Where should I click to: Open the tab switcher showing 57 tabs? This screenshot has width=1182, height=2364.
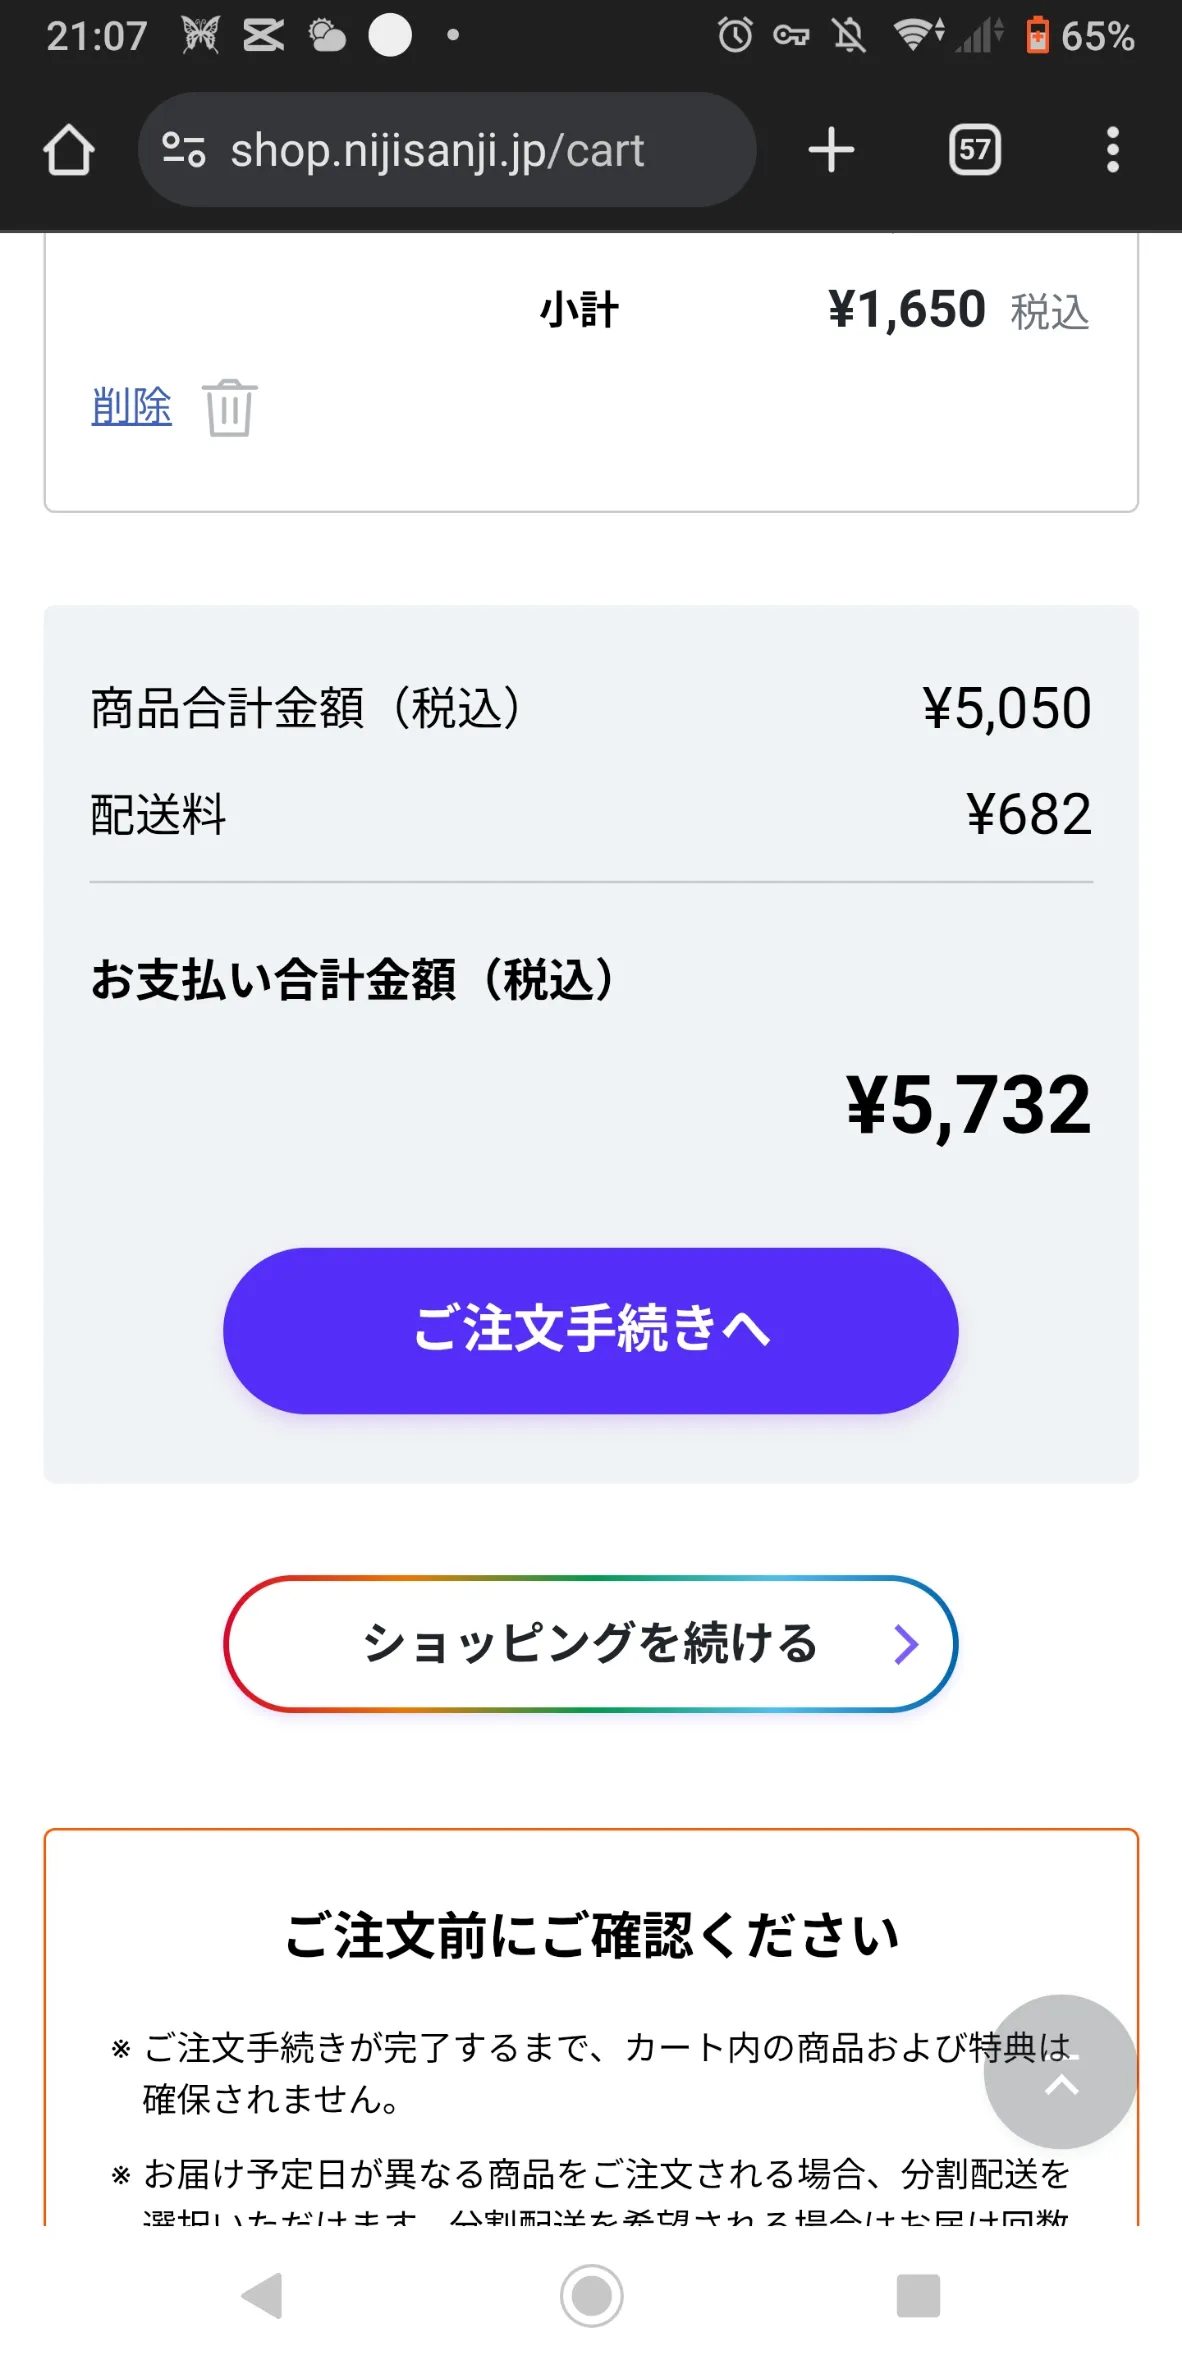pos(974,150)
